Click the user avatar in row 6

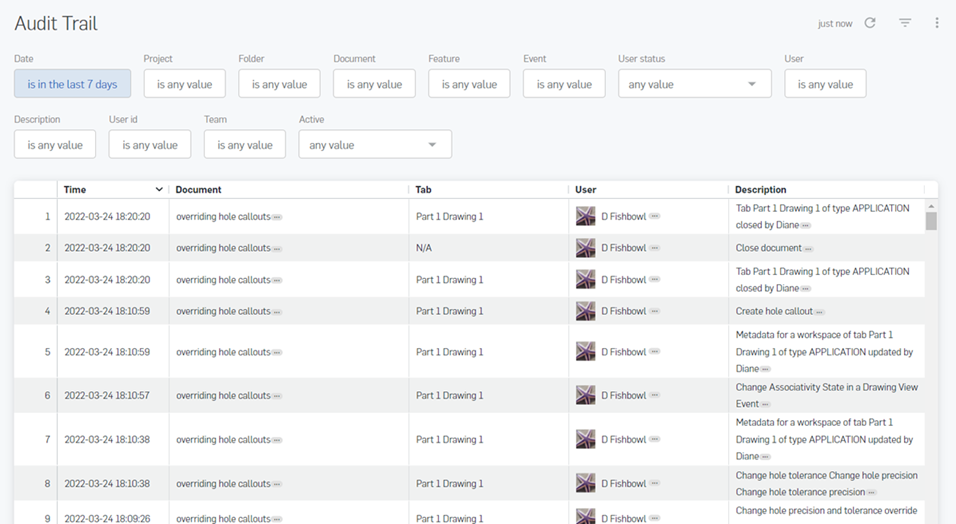coord(586,395)
